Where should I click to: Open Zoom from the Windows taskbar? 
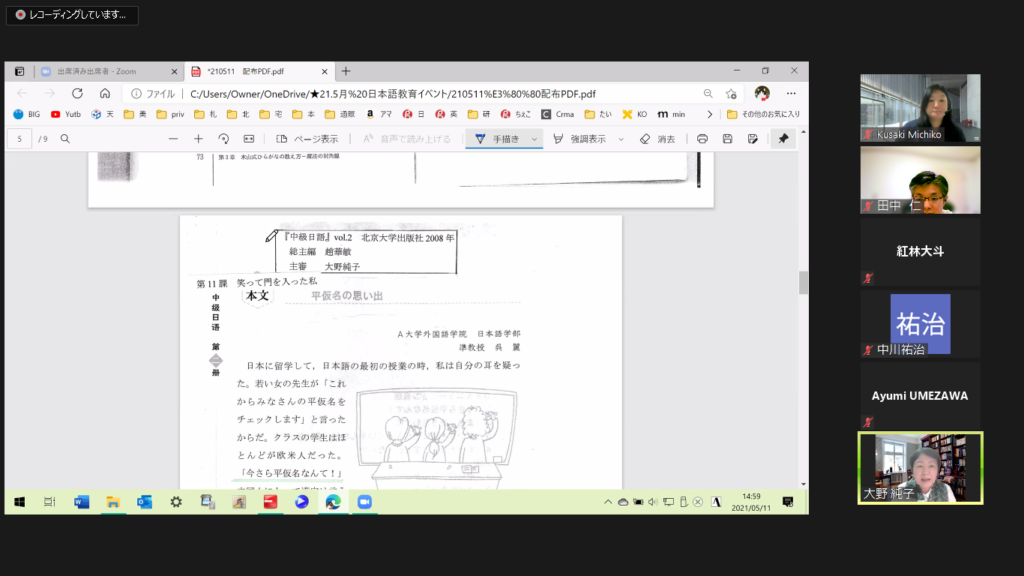[x=364, y=502]
